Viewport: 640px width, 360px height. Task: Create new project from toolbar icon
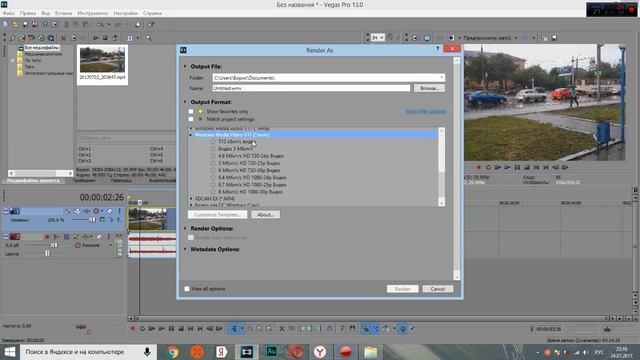[6, 24]
